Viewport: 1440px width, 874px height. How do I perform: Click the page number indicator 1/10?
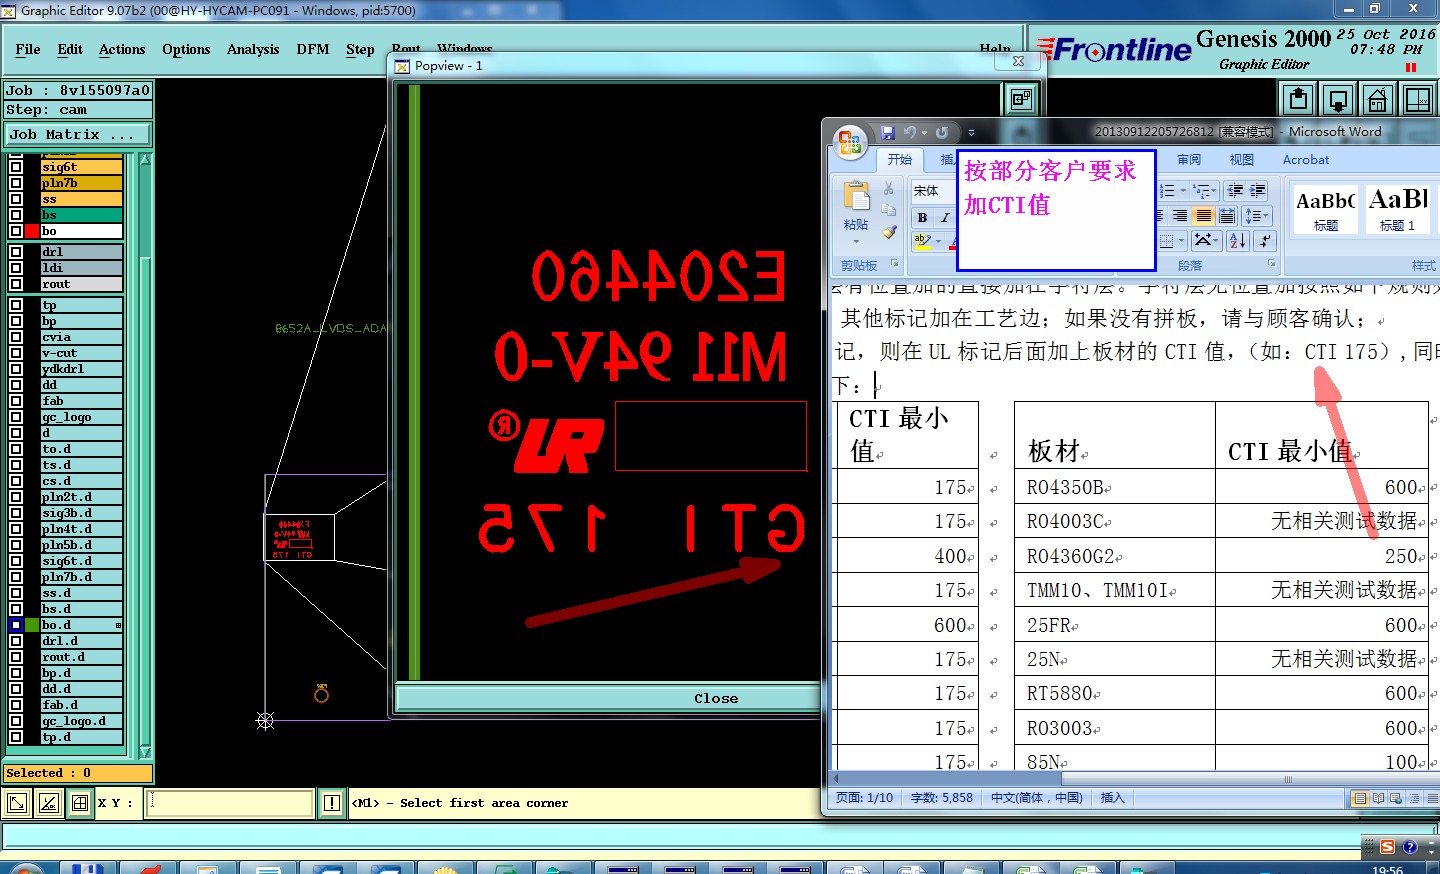865,798
